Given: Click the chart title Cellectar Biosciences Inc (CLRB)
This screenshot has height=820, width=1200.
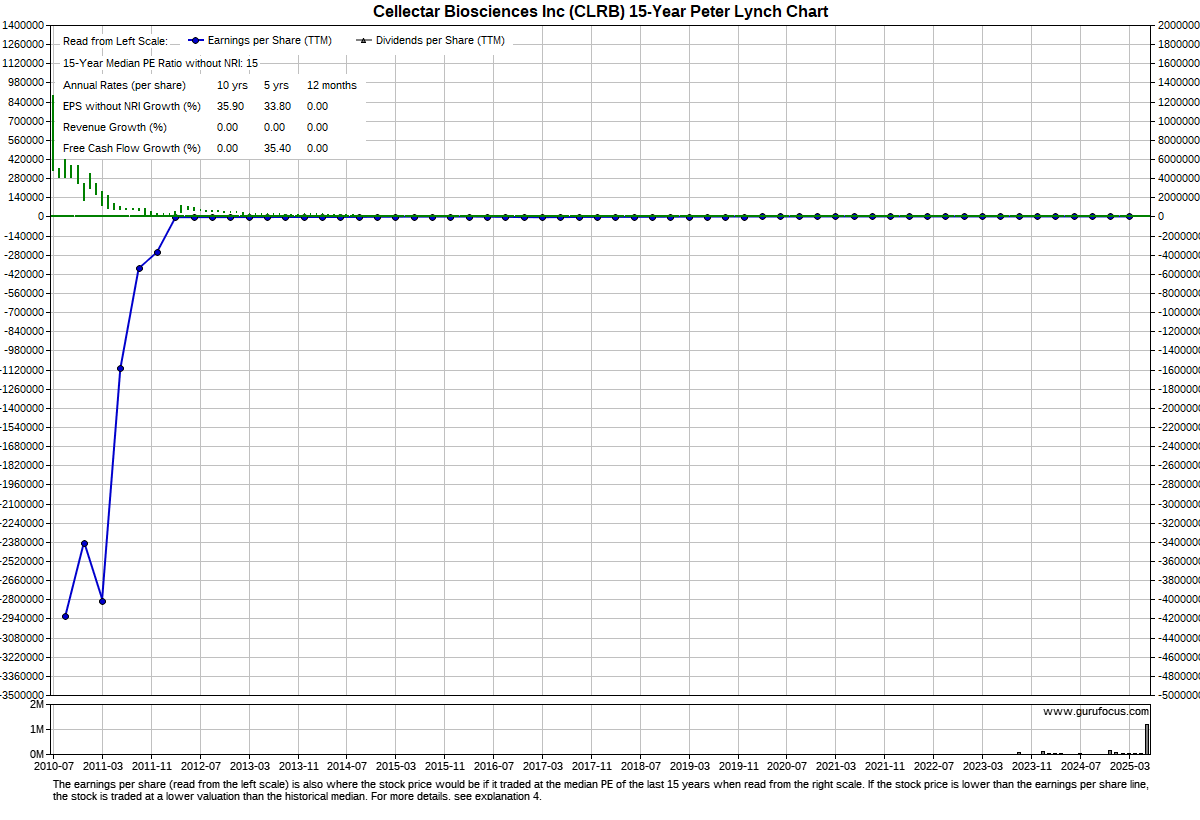Looking at the screenshot, I should (x=600, y=11).
